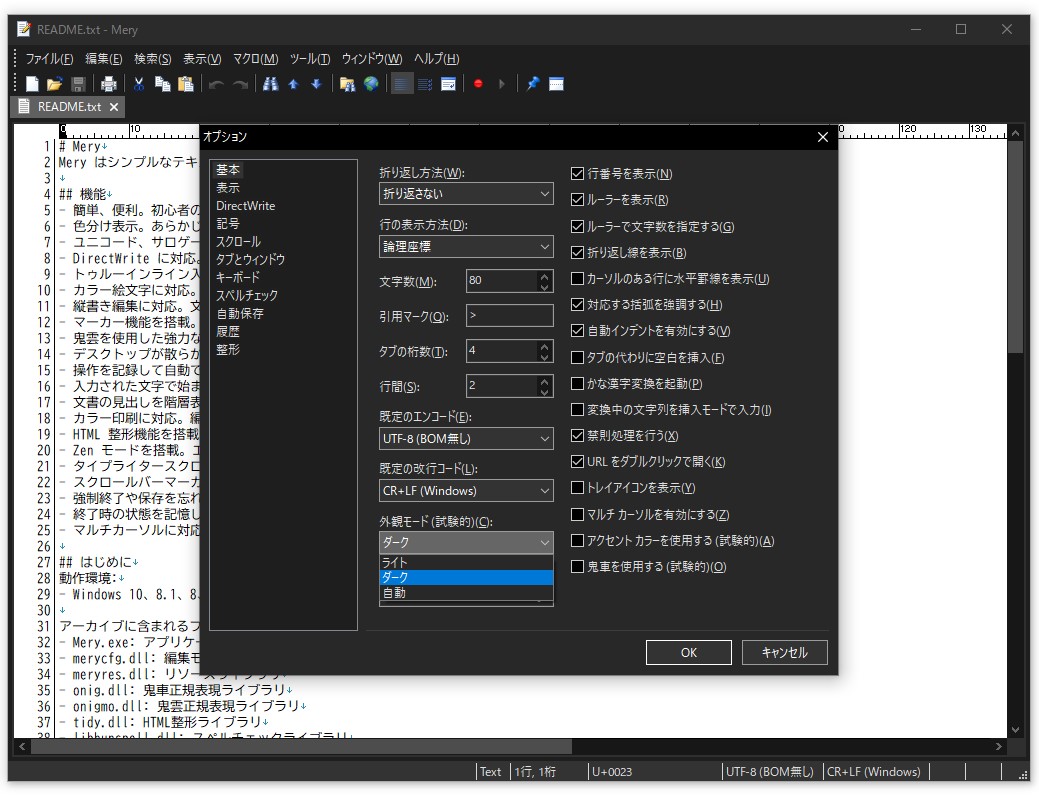Click the New file toolbar icon
Screen dimensions: 1039x796
click(x=32, y=84)
